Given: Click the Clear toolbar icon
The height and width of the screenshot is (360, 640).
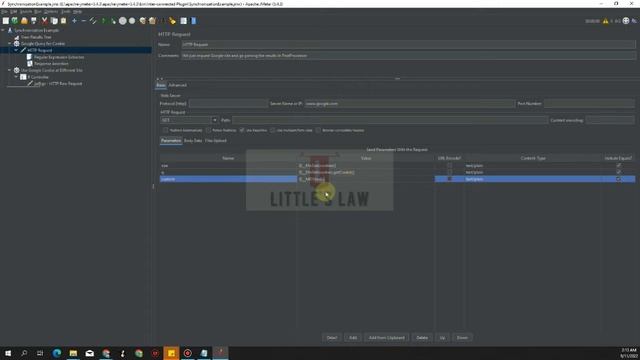Looking at the screenshot, I should click(142, 21).
